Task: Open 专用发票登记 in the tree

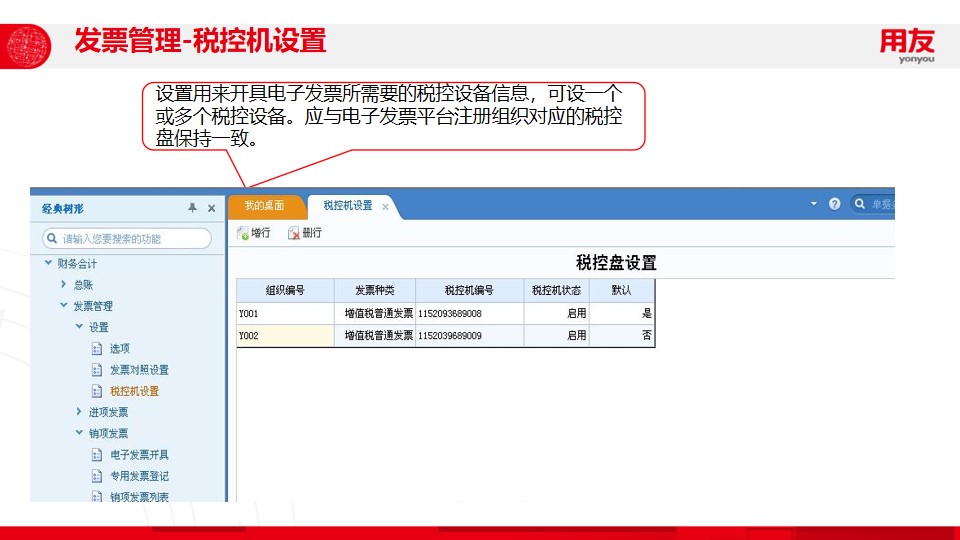Action: (139, 476)
